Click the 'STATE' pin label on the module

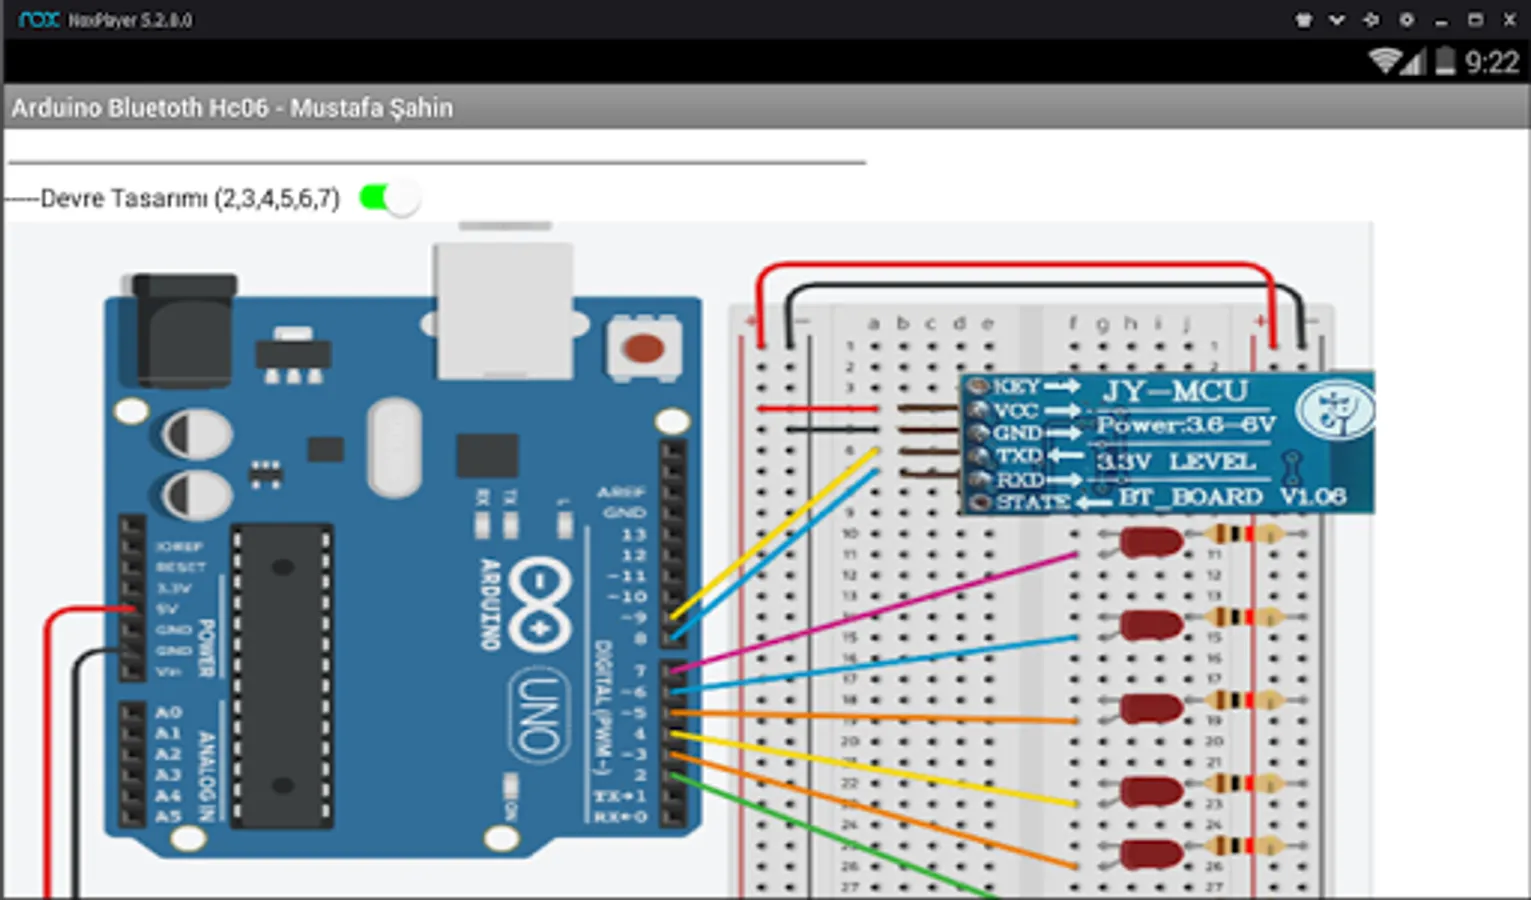pos(1033,502)
